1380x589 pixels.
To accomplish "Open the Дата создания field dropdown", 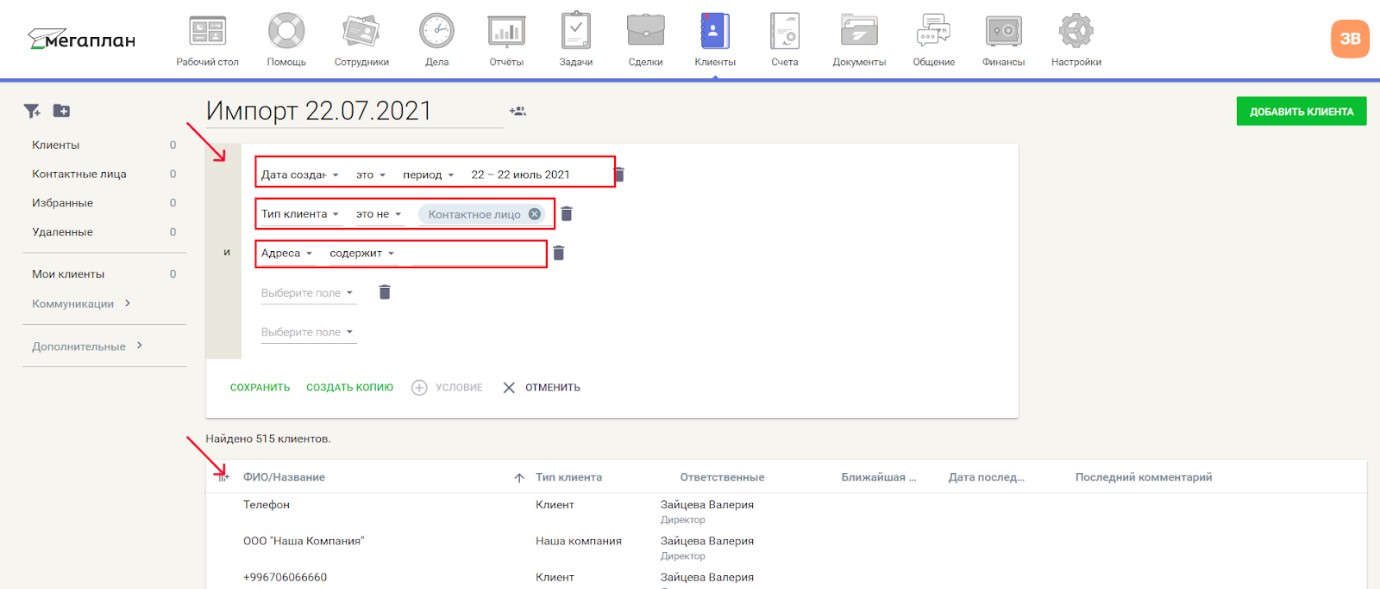I will [300, 174].
